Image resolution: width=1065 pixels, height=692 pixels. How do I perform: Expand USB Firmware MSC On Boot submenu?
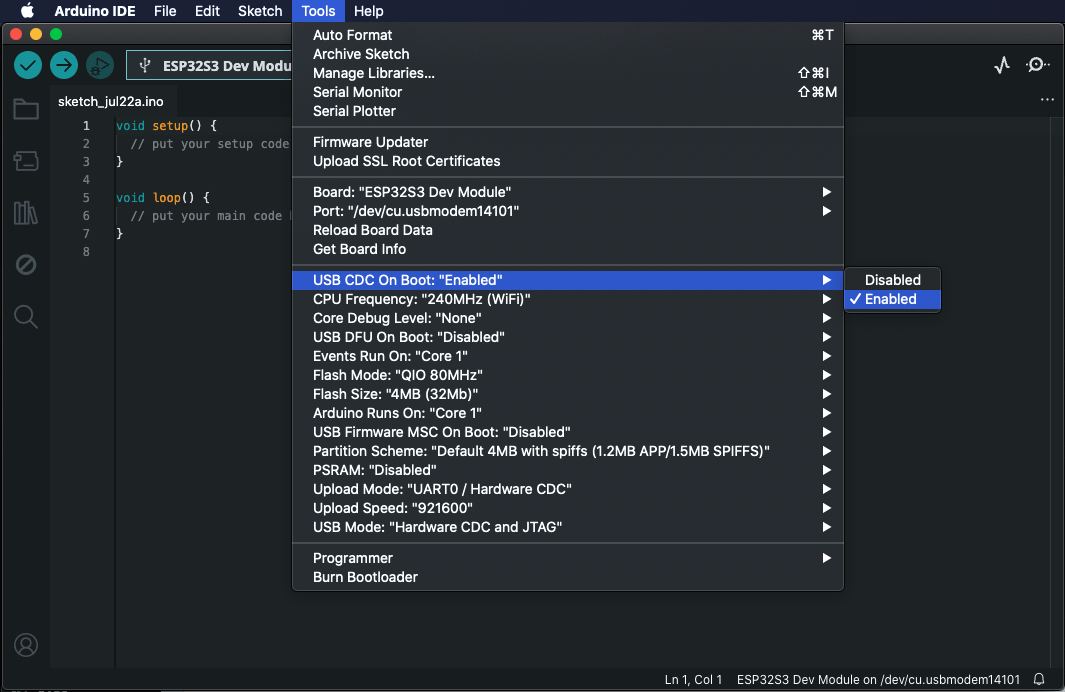point(568,432)
